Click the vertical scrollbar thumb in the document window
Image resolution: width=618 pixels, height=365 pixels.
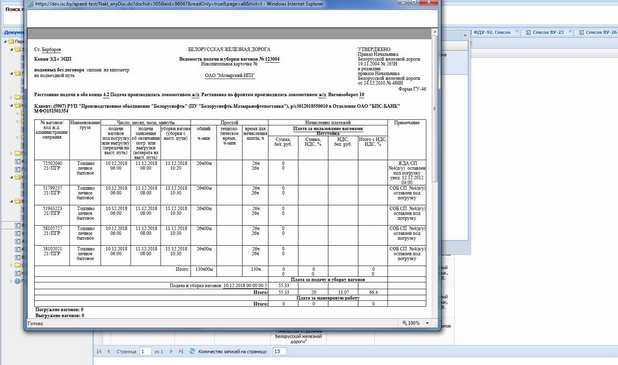point(435,108)
